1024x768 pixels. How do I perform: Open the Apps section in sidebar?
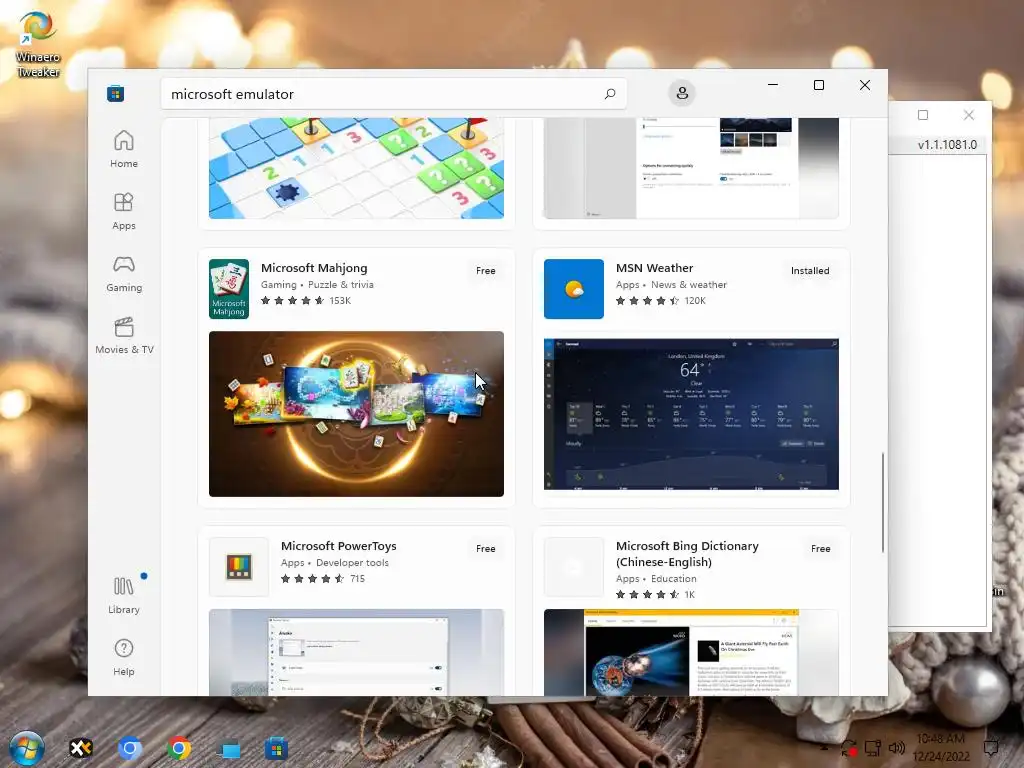pos(124,212)
